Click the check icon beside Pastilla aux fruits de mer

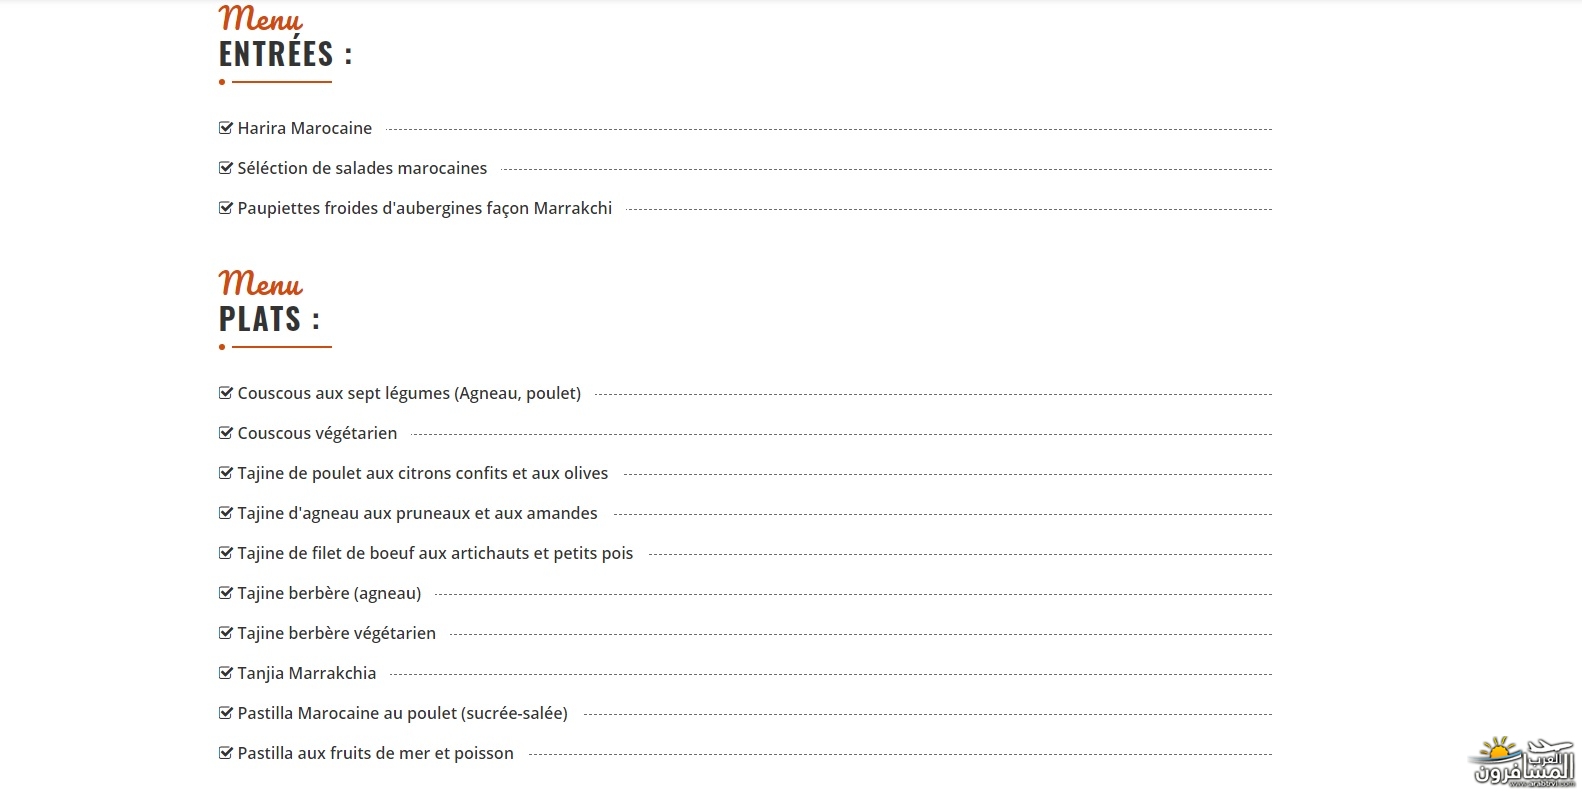(x=226, y=753)
